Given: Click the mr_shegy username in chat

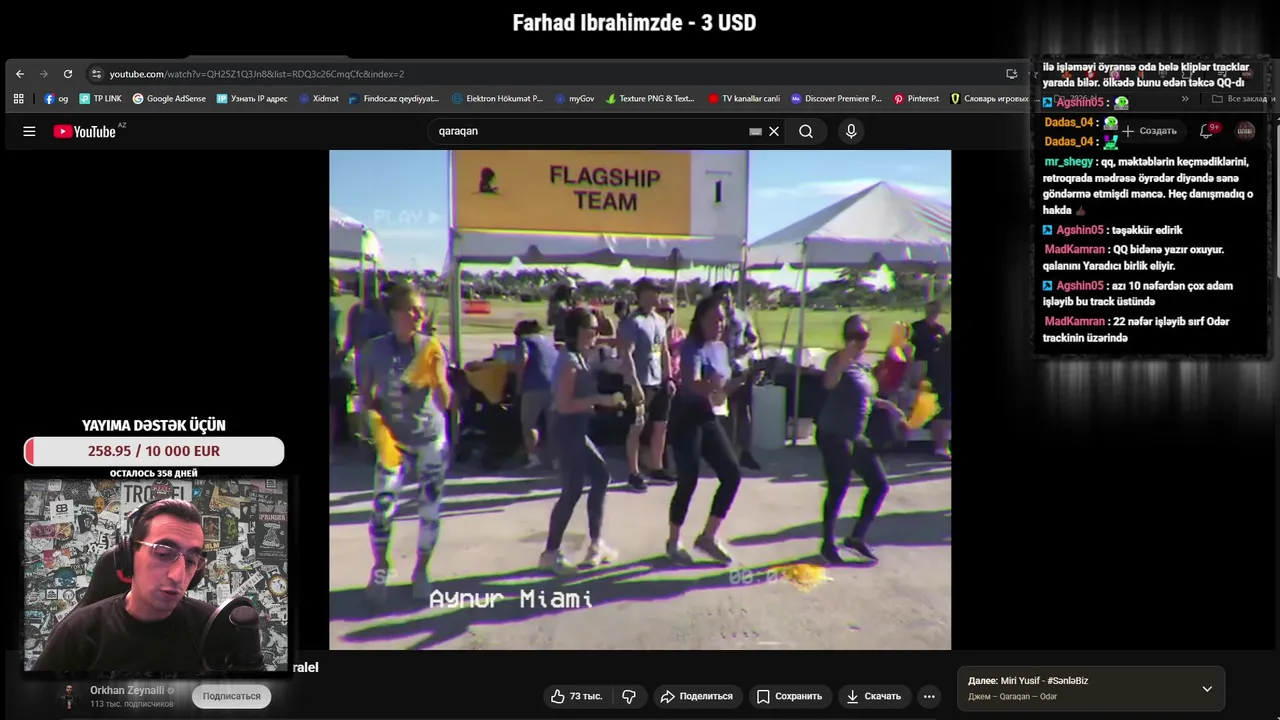Looking at the screenshot, I should [1069, 162].
